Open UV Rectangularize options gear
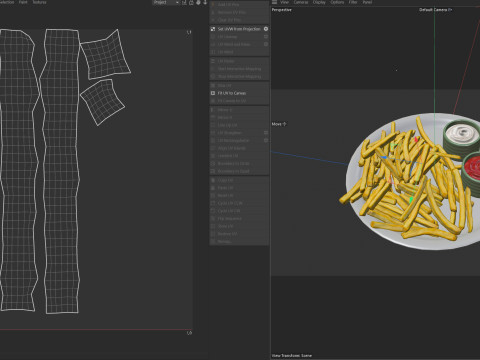The width and height of the screenshot is (480, 360). pos(266,140)
